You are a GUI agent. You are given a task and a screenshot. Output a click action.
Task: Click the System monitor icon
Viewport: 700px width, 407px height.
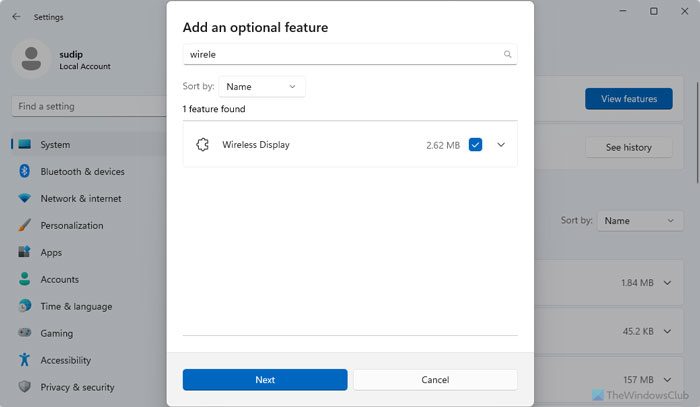coord(25,144)
